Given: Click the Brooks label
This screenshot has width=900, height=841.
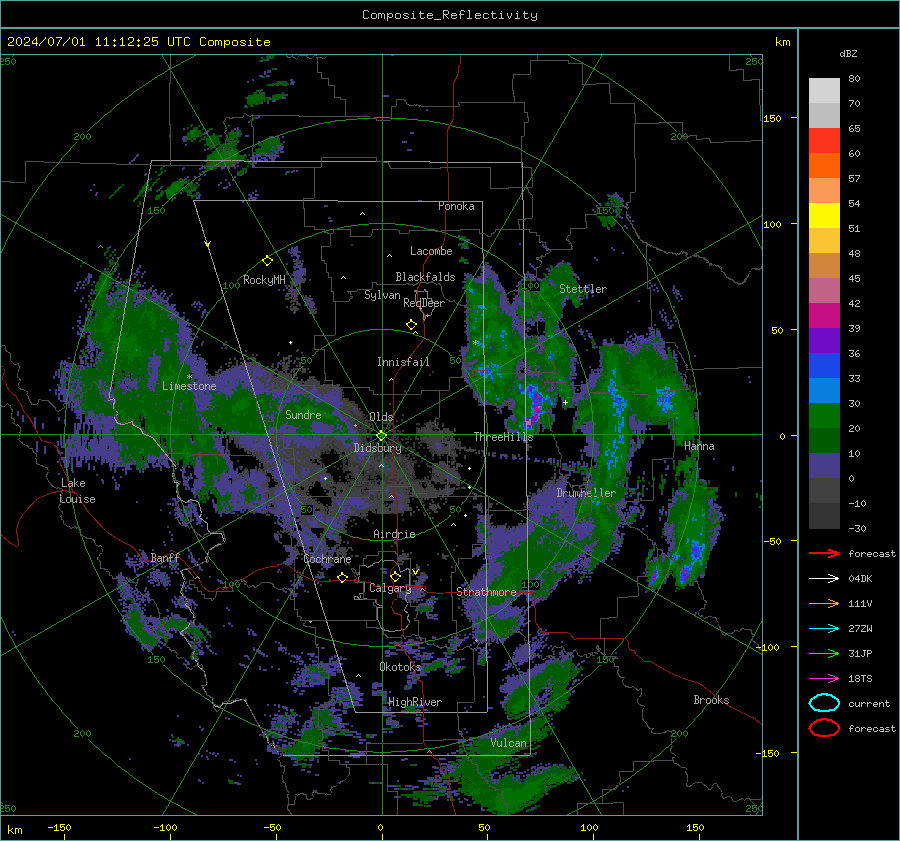Looking at the screenshot, I should point(711,700).
